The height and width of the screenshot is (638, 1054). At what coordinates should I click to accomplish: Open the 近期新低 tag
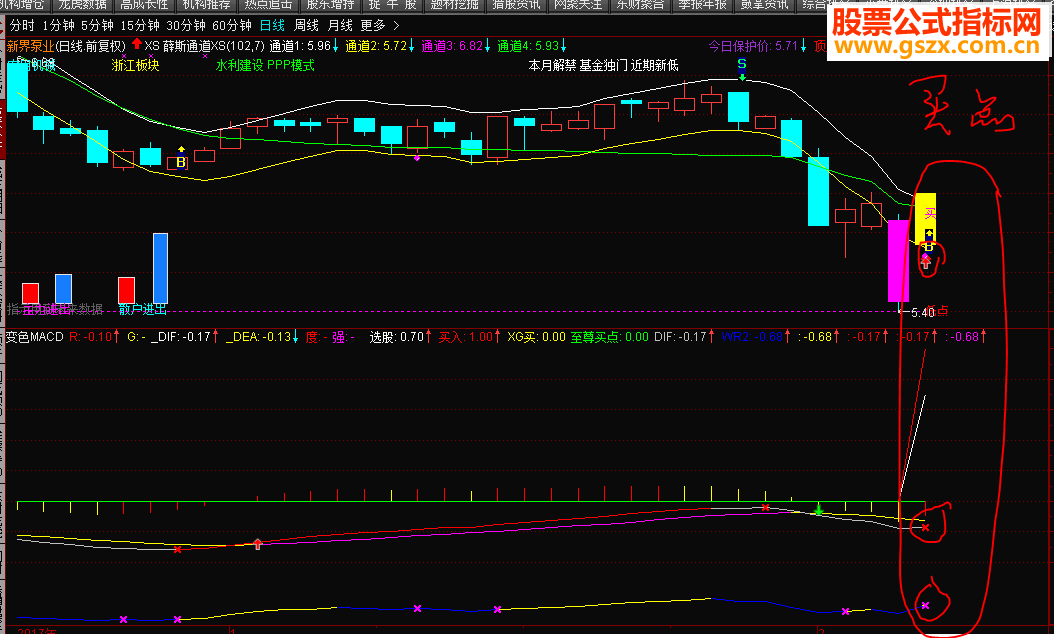[x=655, y=65]
